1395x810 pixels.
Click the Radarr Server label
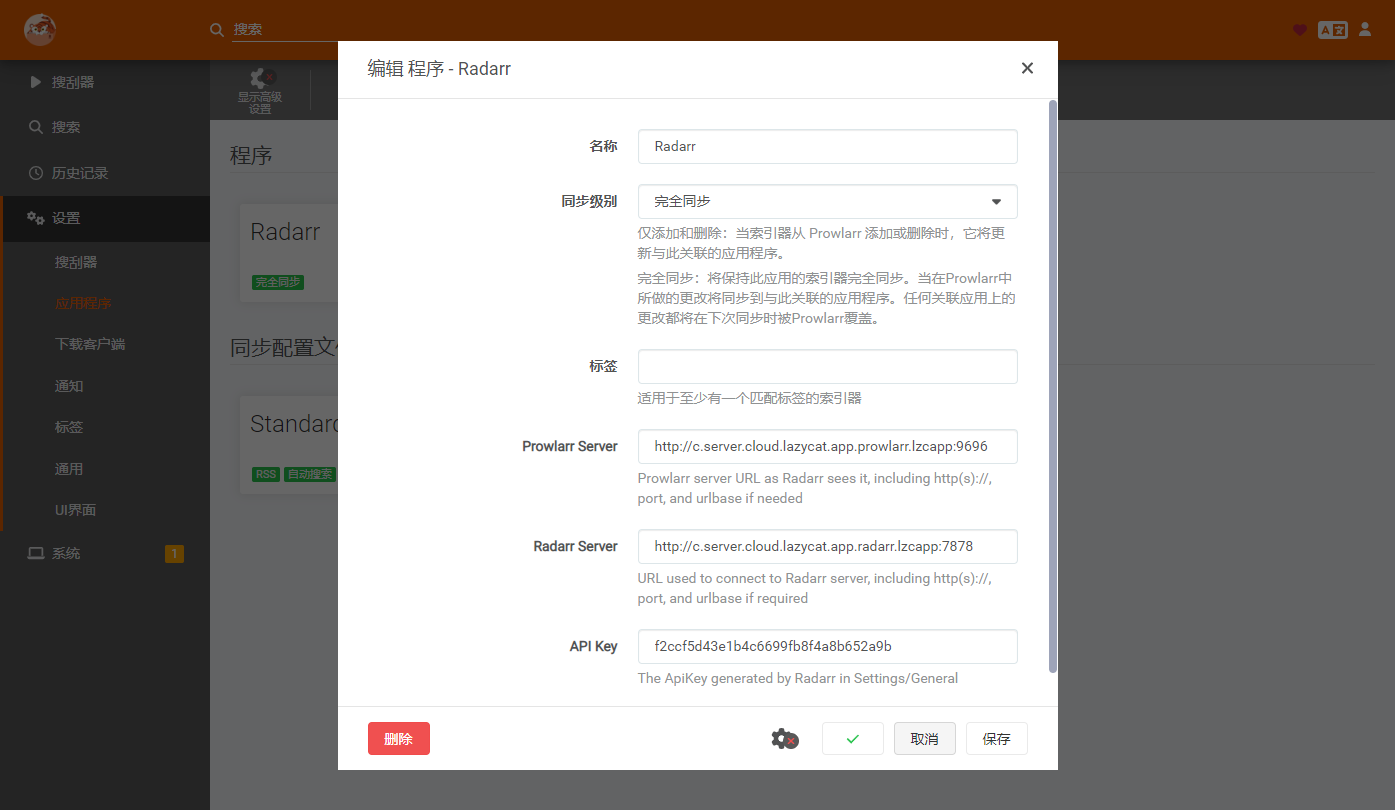coord(576,546)
